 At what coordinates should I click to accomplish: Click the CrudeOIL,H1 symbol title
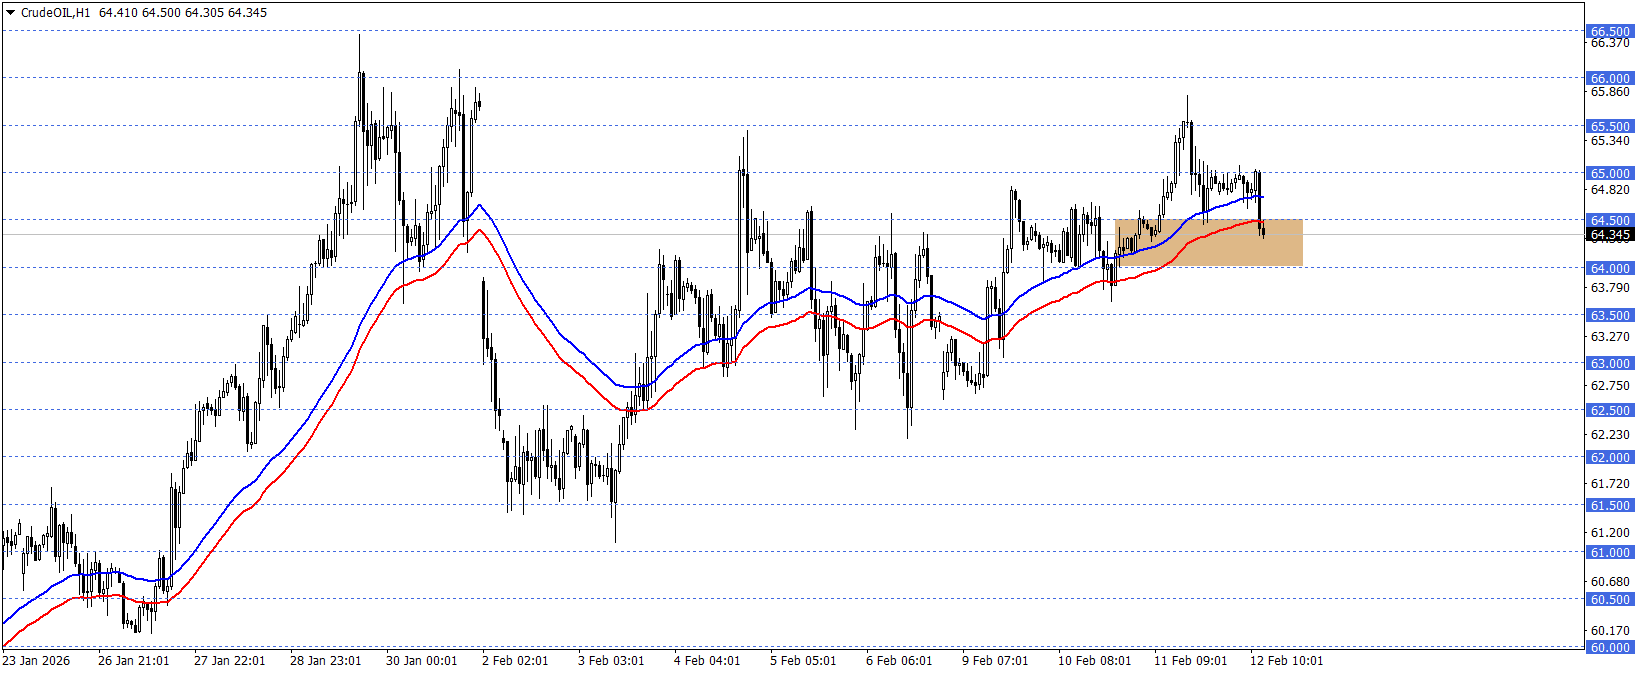(55, 13)
